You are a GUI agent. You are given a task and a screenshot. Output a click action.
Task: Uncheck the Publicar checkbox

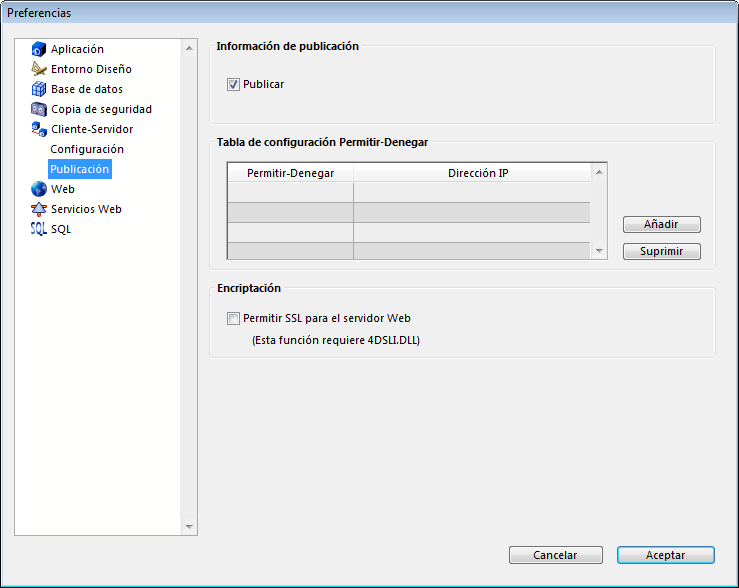pos(233,84)
